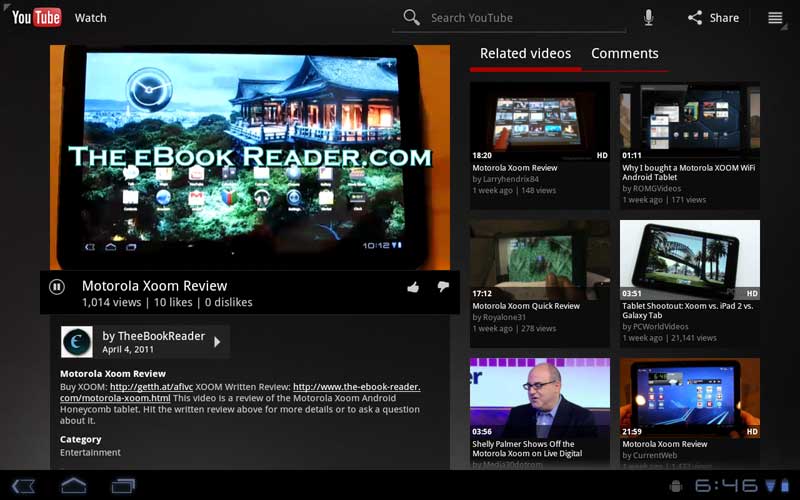800x500 pixels.
Task: Select 'by PCWorldVideos' uploader text
Action: (655, 327)
